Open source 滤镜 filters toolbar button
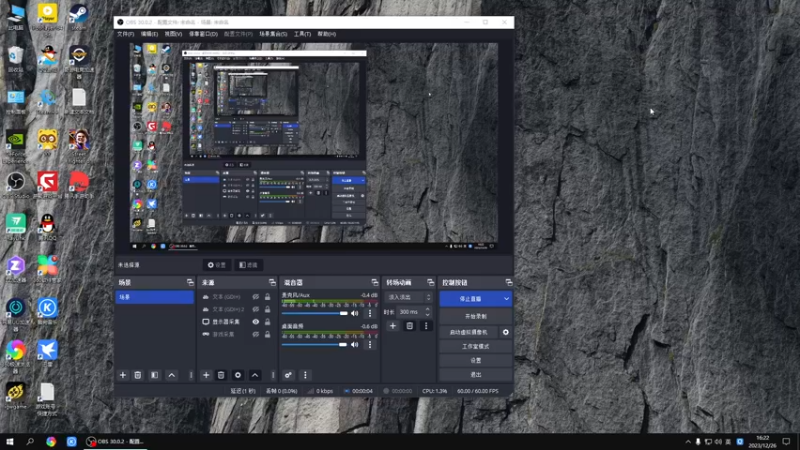This screenshot has height=450, width=800. [x=248, y=265]
